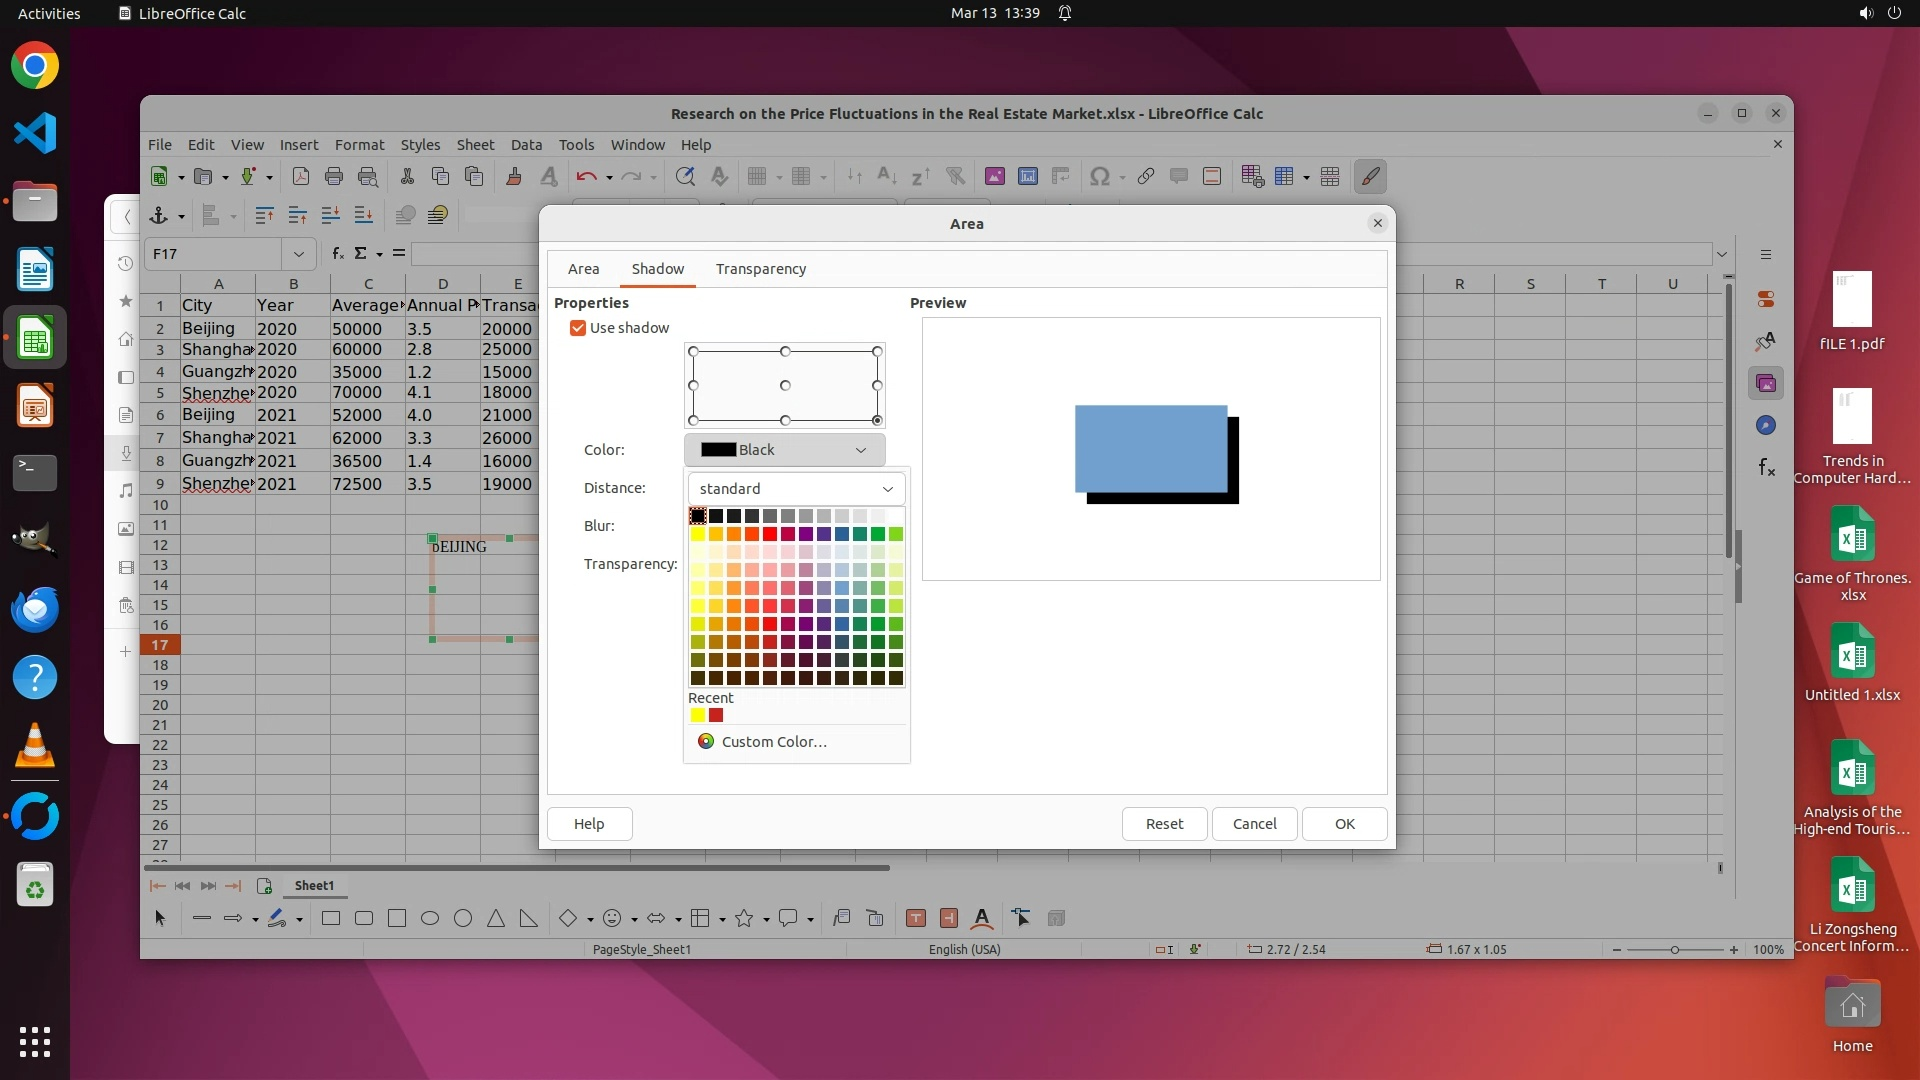
Task: Click the OK button
Action: [x=1344, y=824]
